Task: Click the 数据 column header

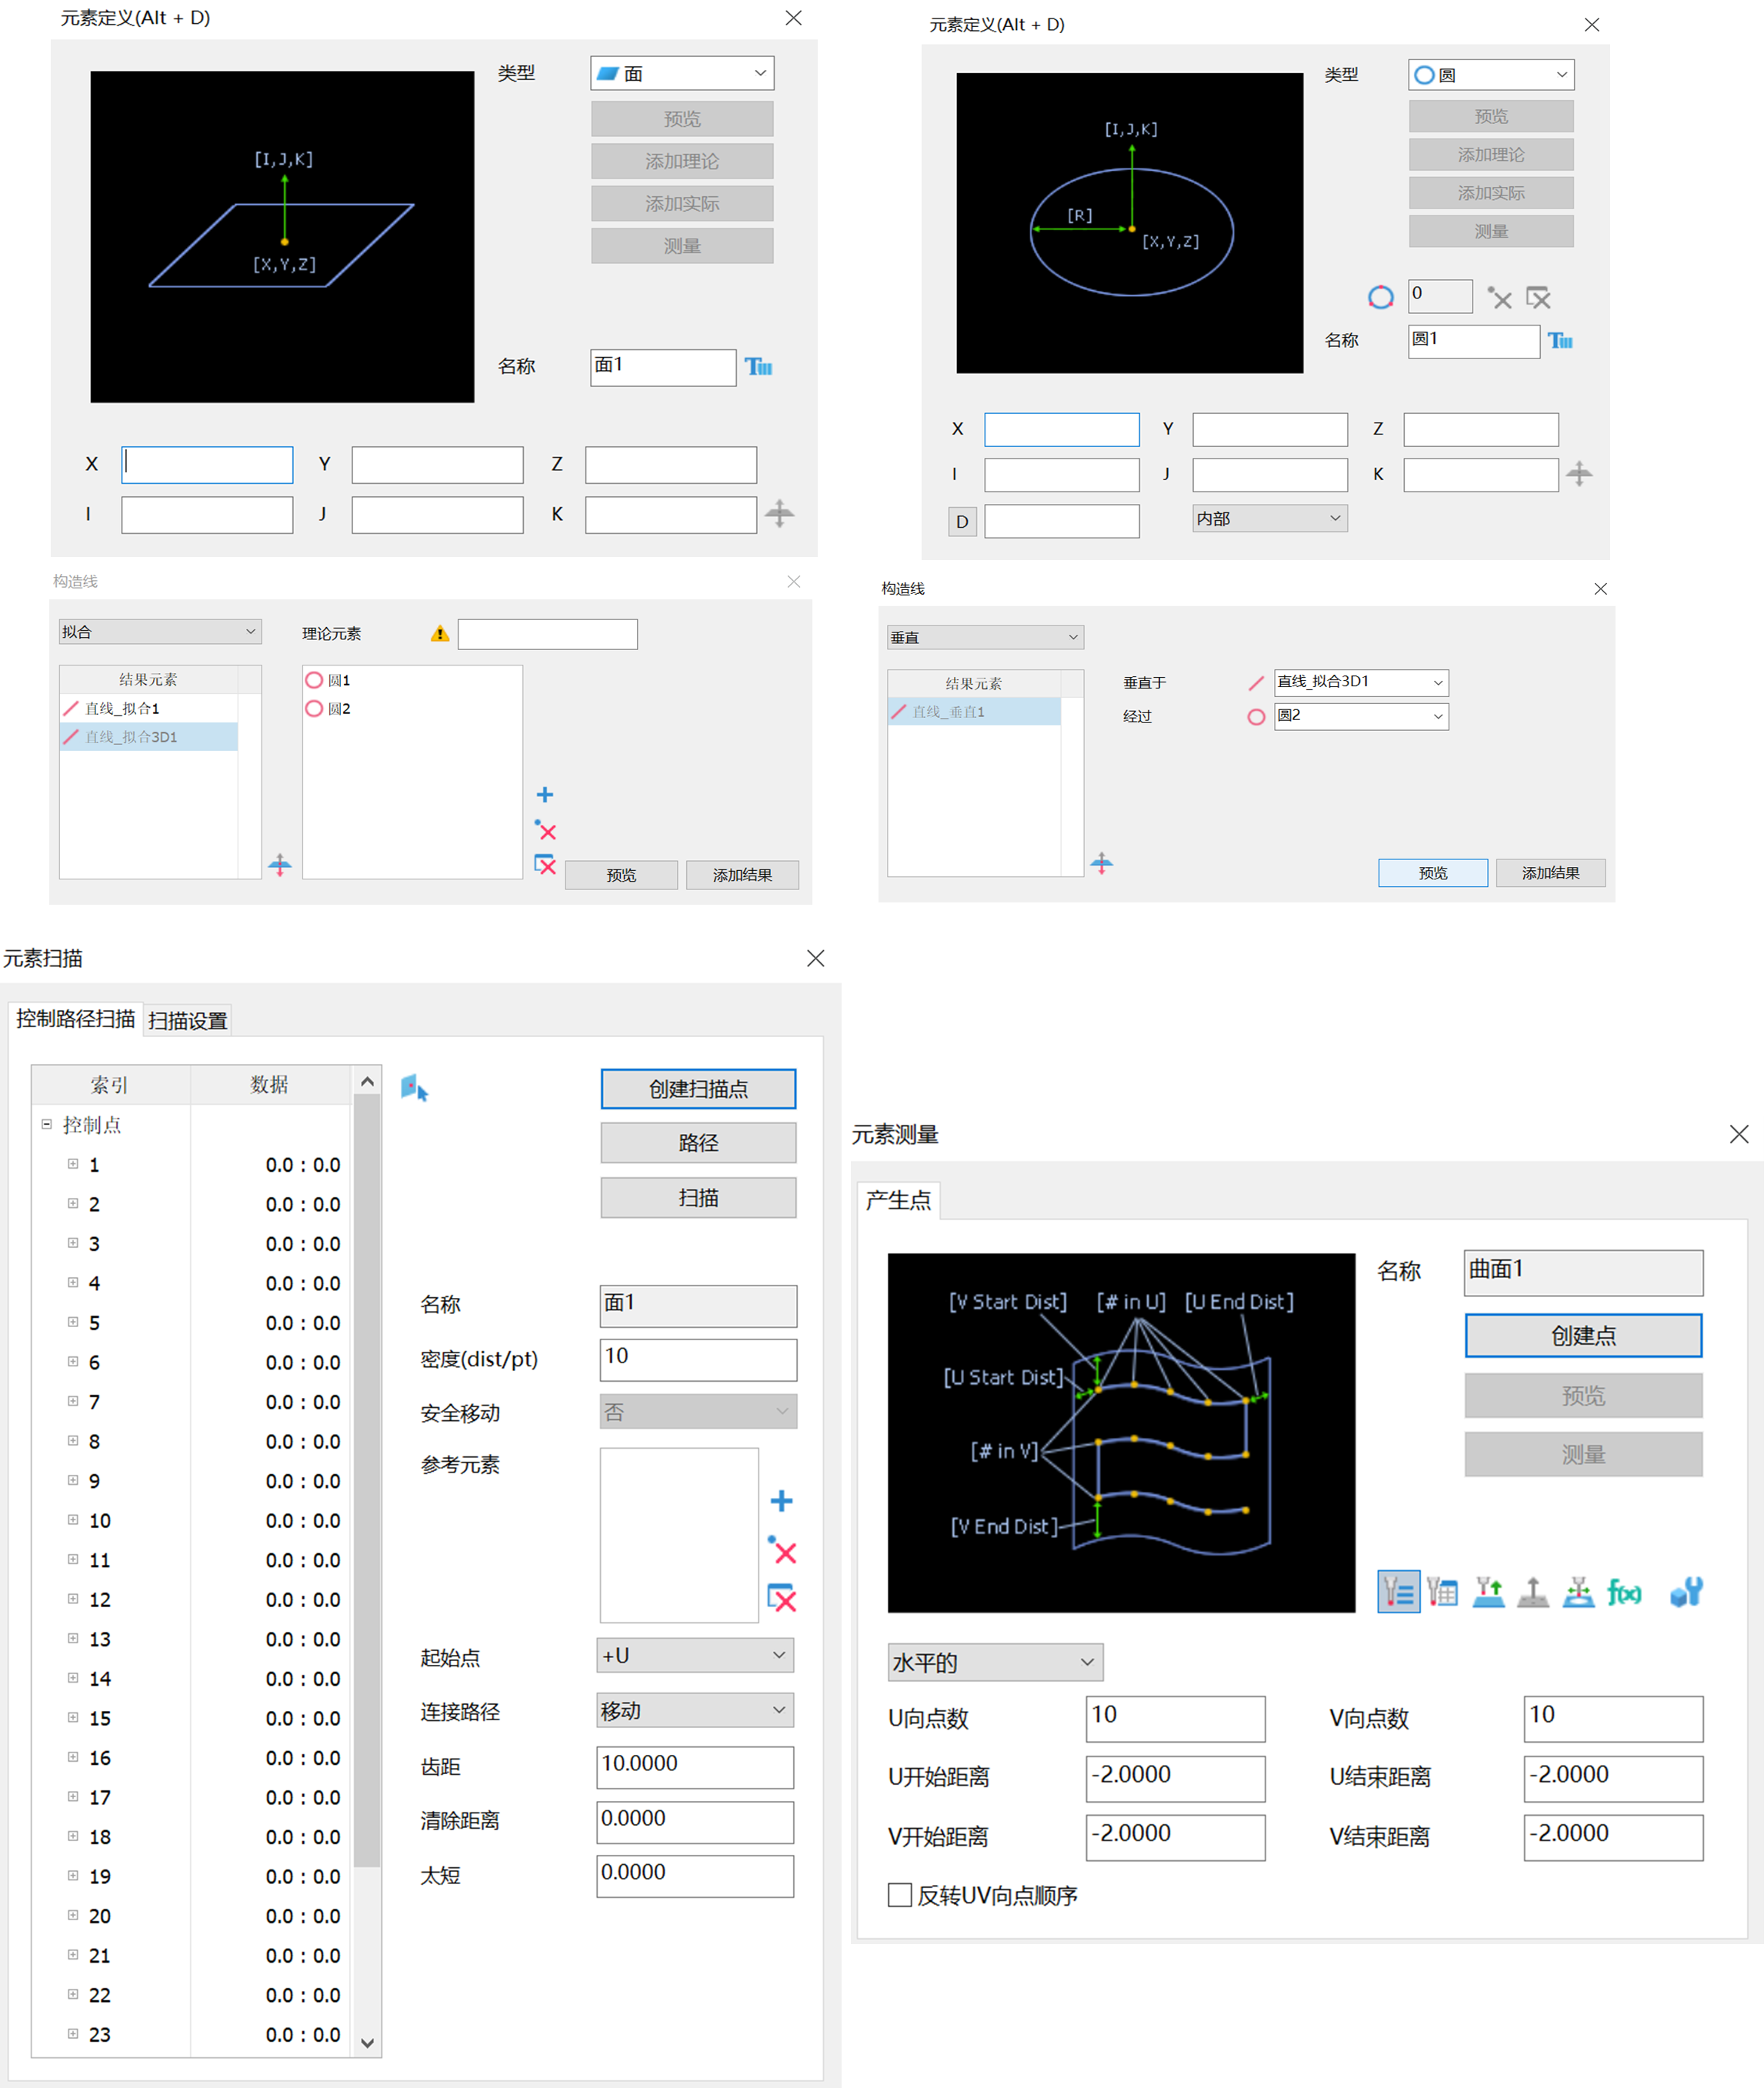Action: click(270, 1085)
